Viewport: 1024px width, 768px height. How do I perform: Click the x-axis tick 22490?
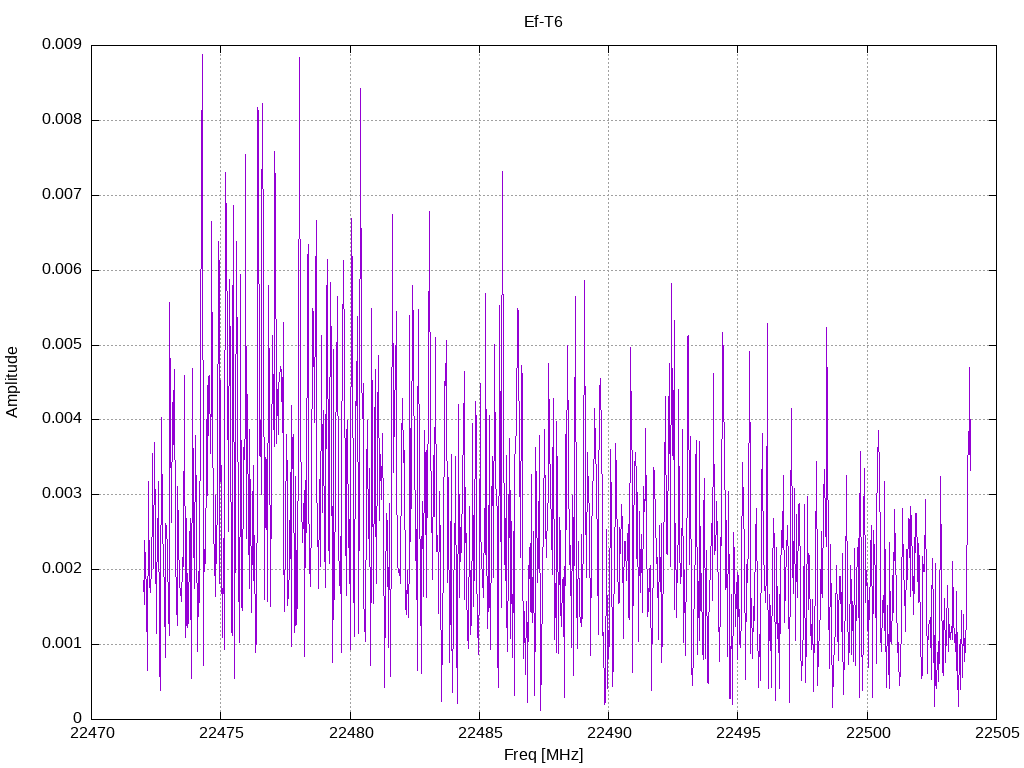click(x=609, y=733)
